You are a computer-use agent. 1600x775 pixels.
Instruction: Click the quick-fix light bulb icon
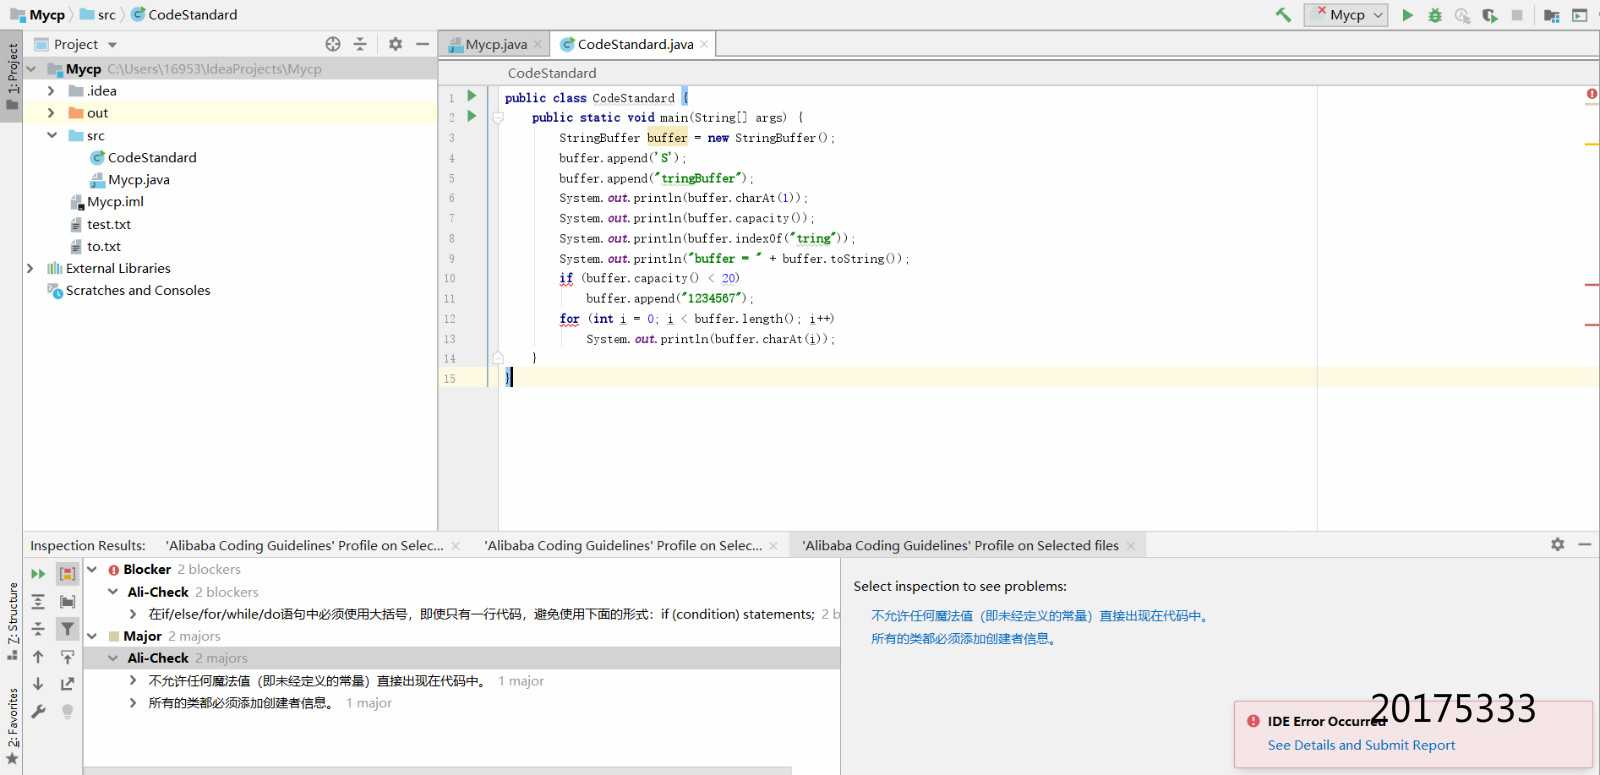[x=67, y=712]
